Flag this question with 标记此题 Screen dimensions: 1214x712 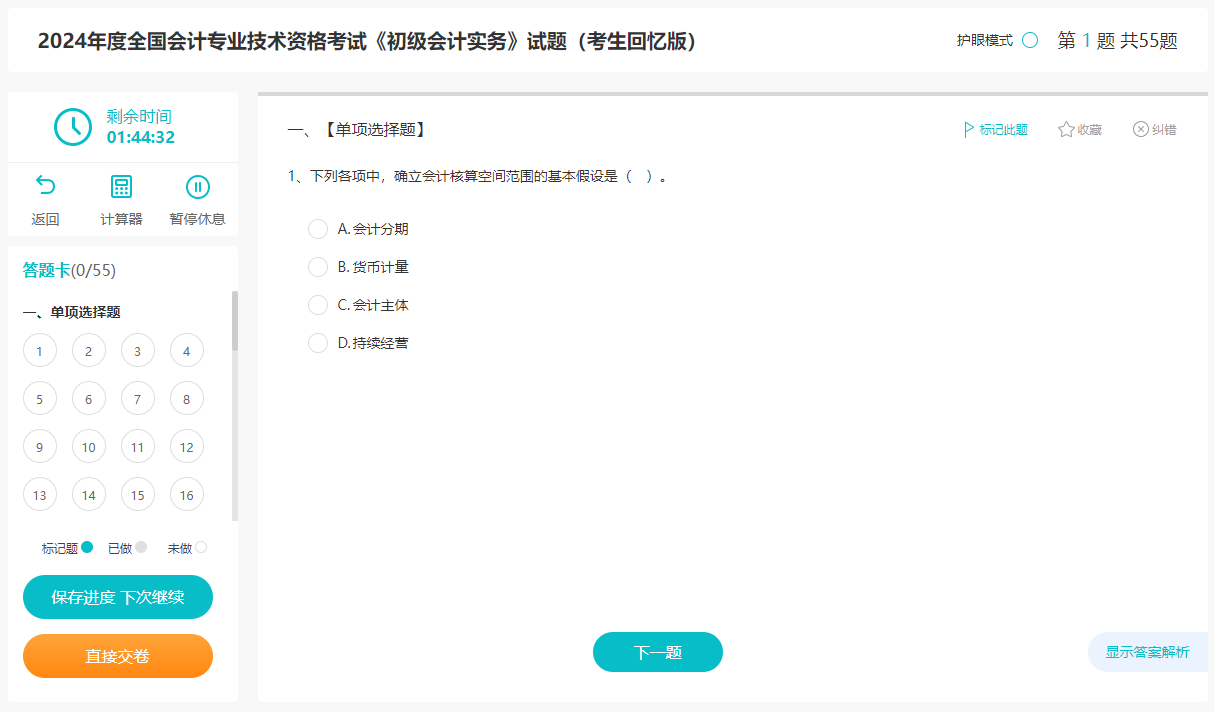coord(995,129)
